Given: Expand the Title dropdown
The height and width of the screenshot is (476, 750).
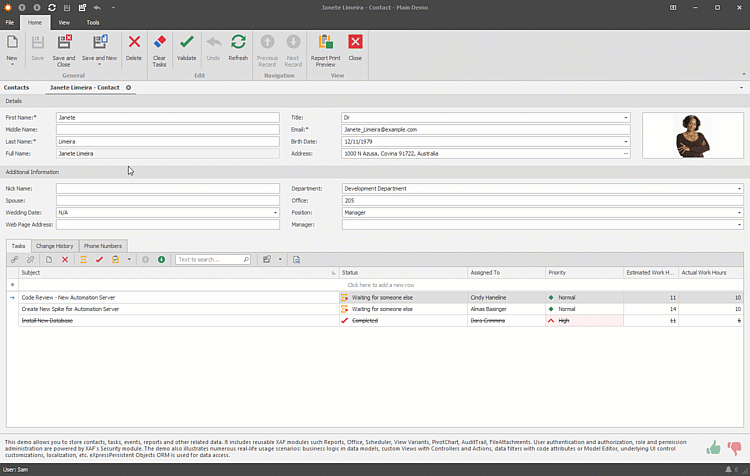Looking at the screenshot, I should tap(626, 117).
